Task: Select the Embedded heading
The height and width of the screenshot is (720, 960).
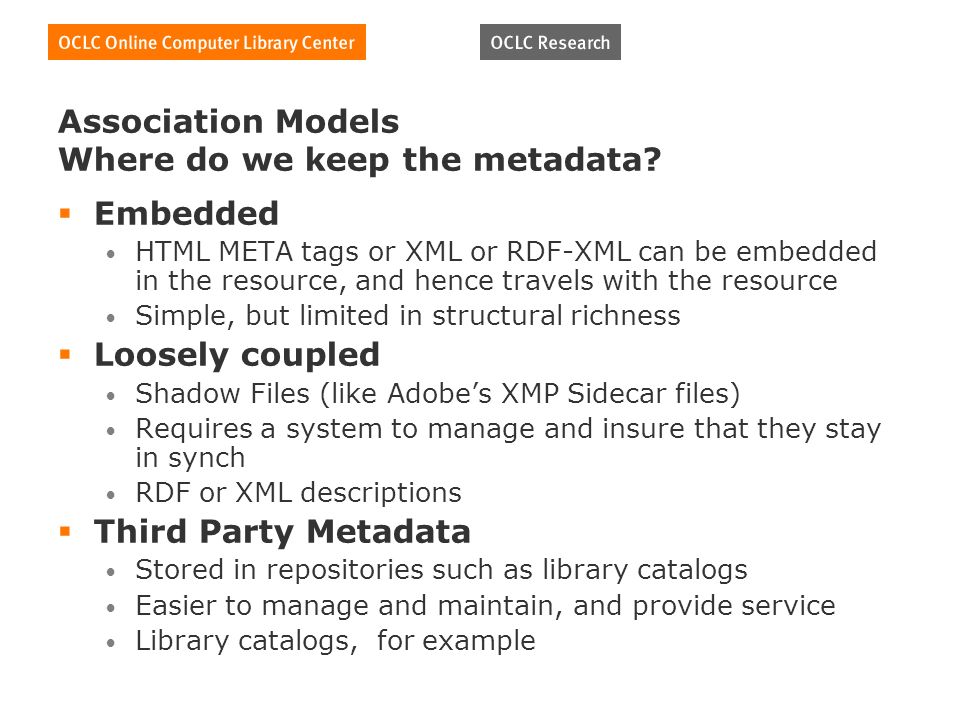Action: [x=187, y=214]
